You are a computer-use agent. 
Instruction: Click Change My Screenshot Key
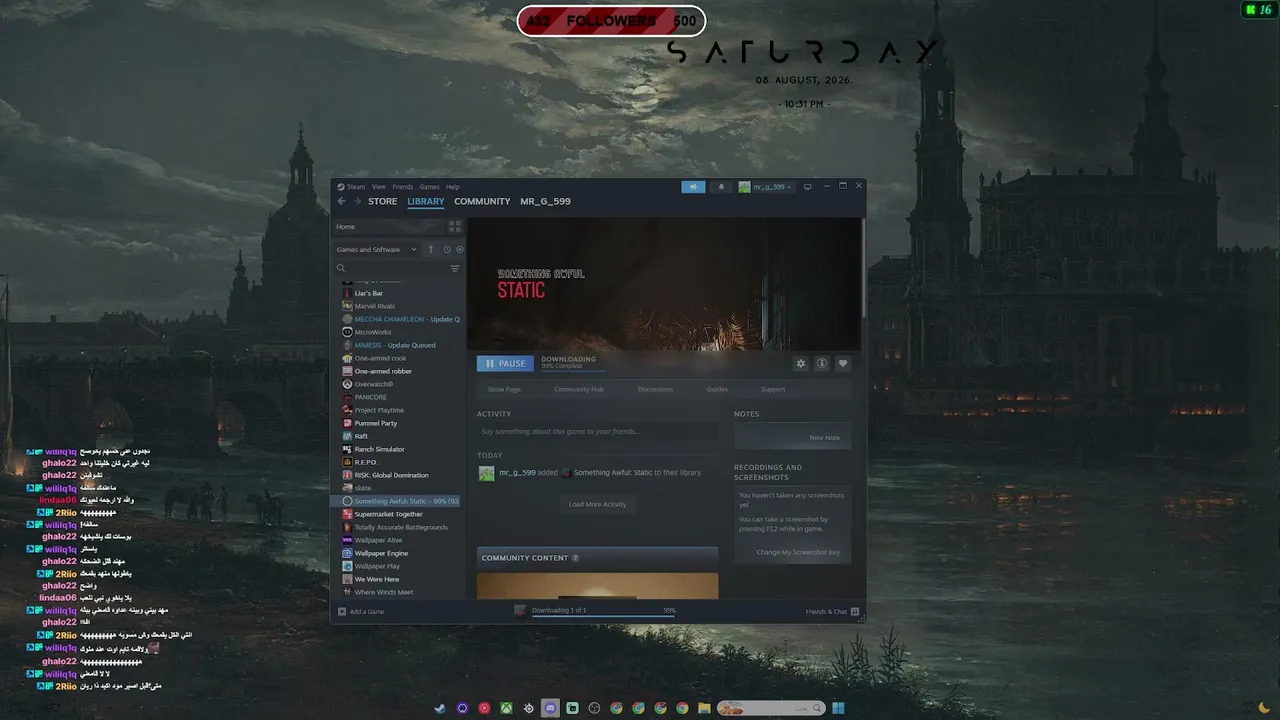(798, 552)
